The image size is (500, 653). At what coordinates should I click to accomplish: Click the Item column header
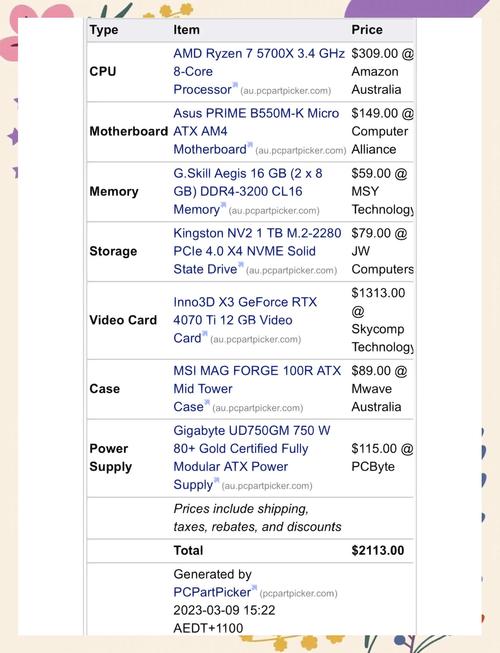(x=187, y=30)
